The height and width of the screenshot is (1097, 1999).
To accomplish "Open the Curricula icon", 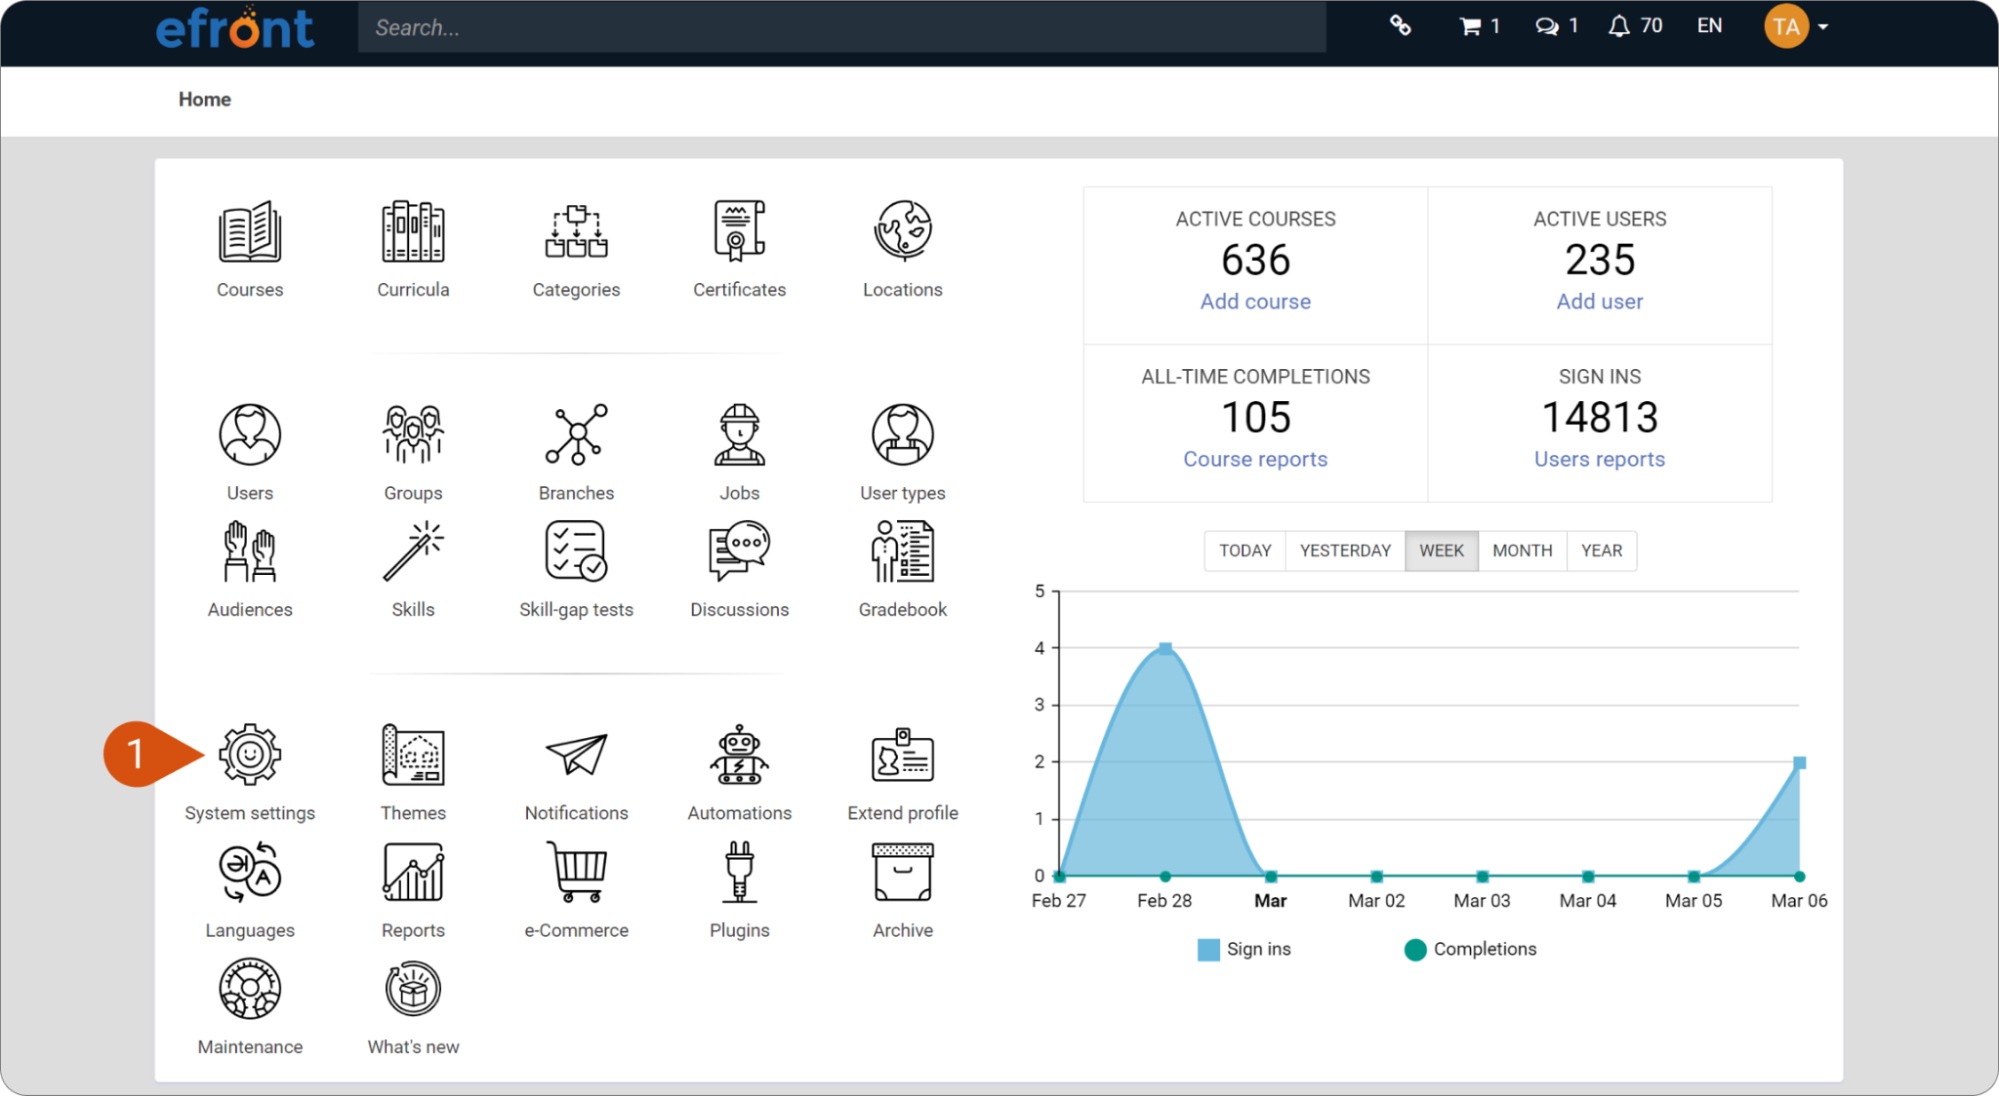I will [x=413, y=232].
